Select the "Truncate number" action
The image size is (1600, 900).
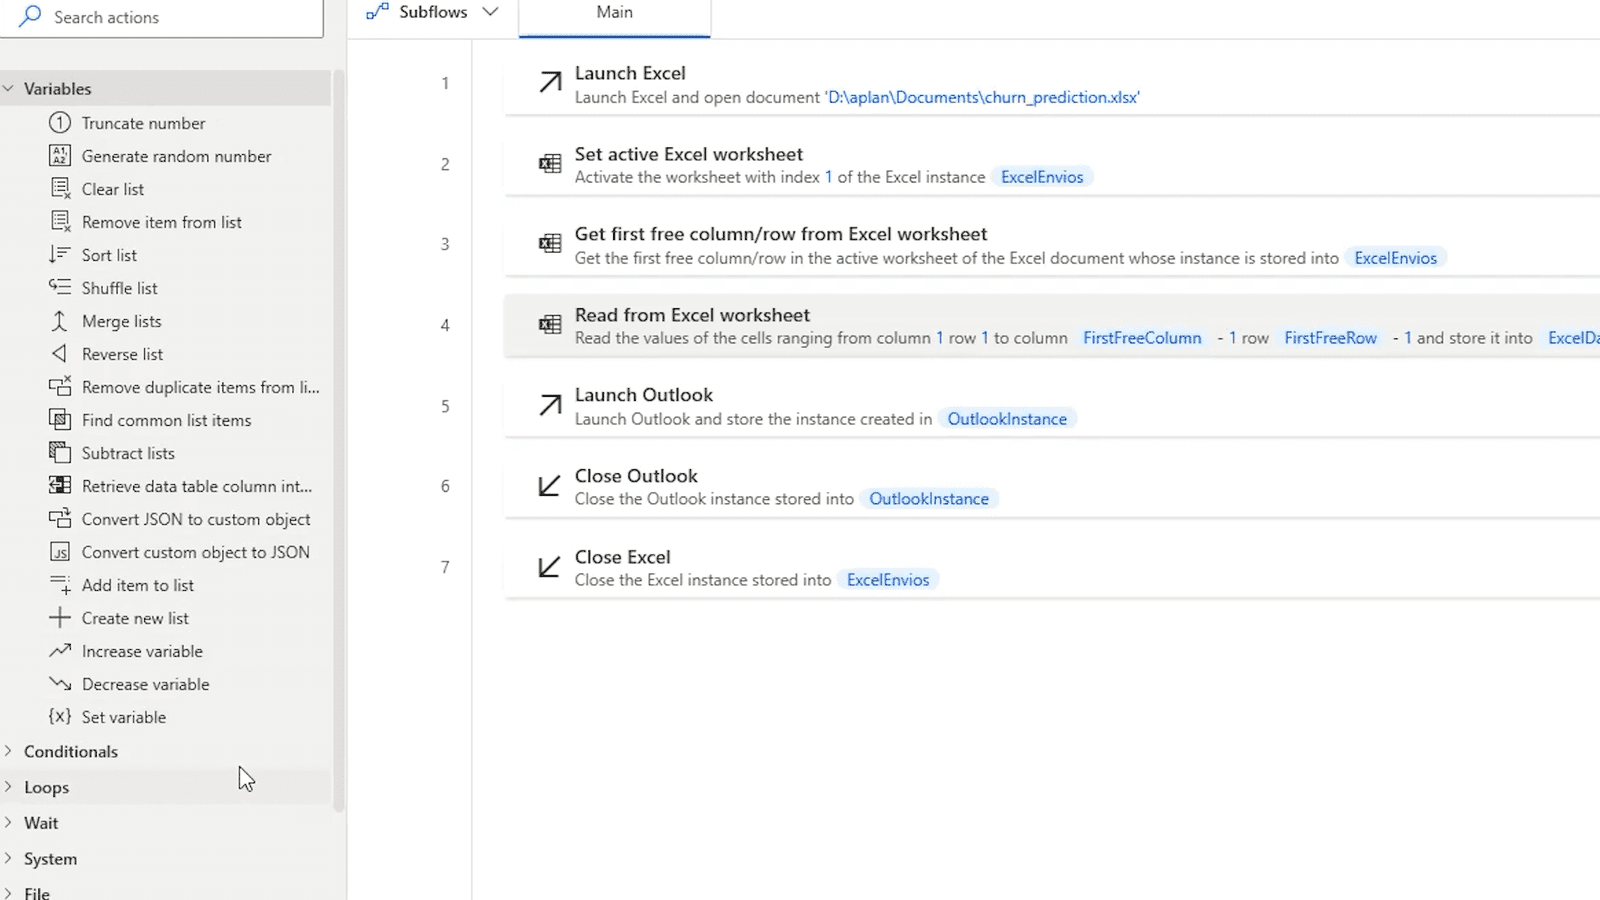[143, 122]
